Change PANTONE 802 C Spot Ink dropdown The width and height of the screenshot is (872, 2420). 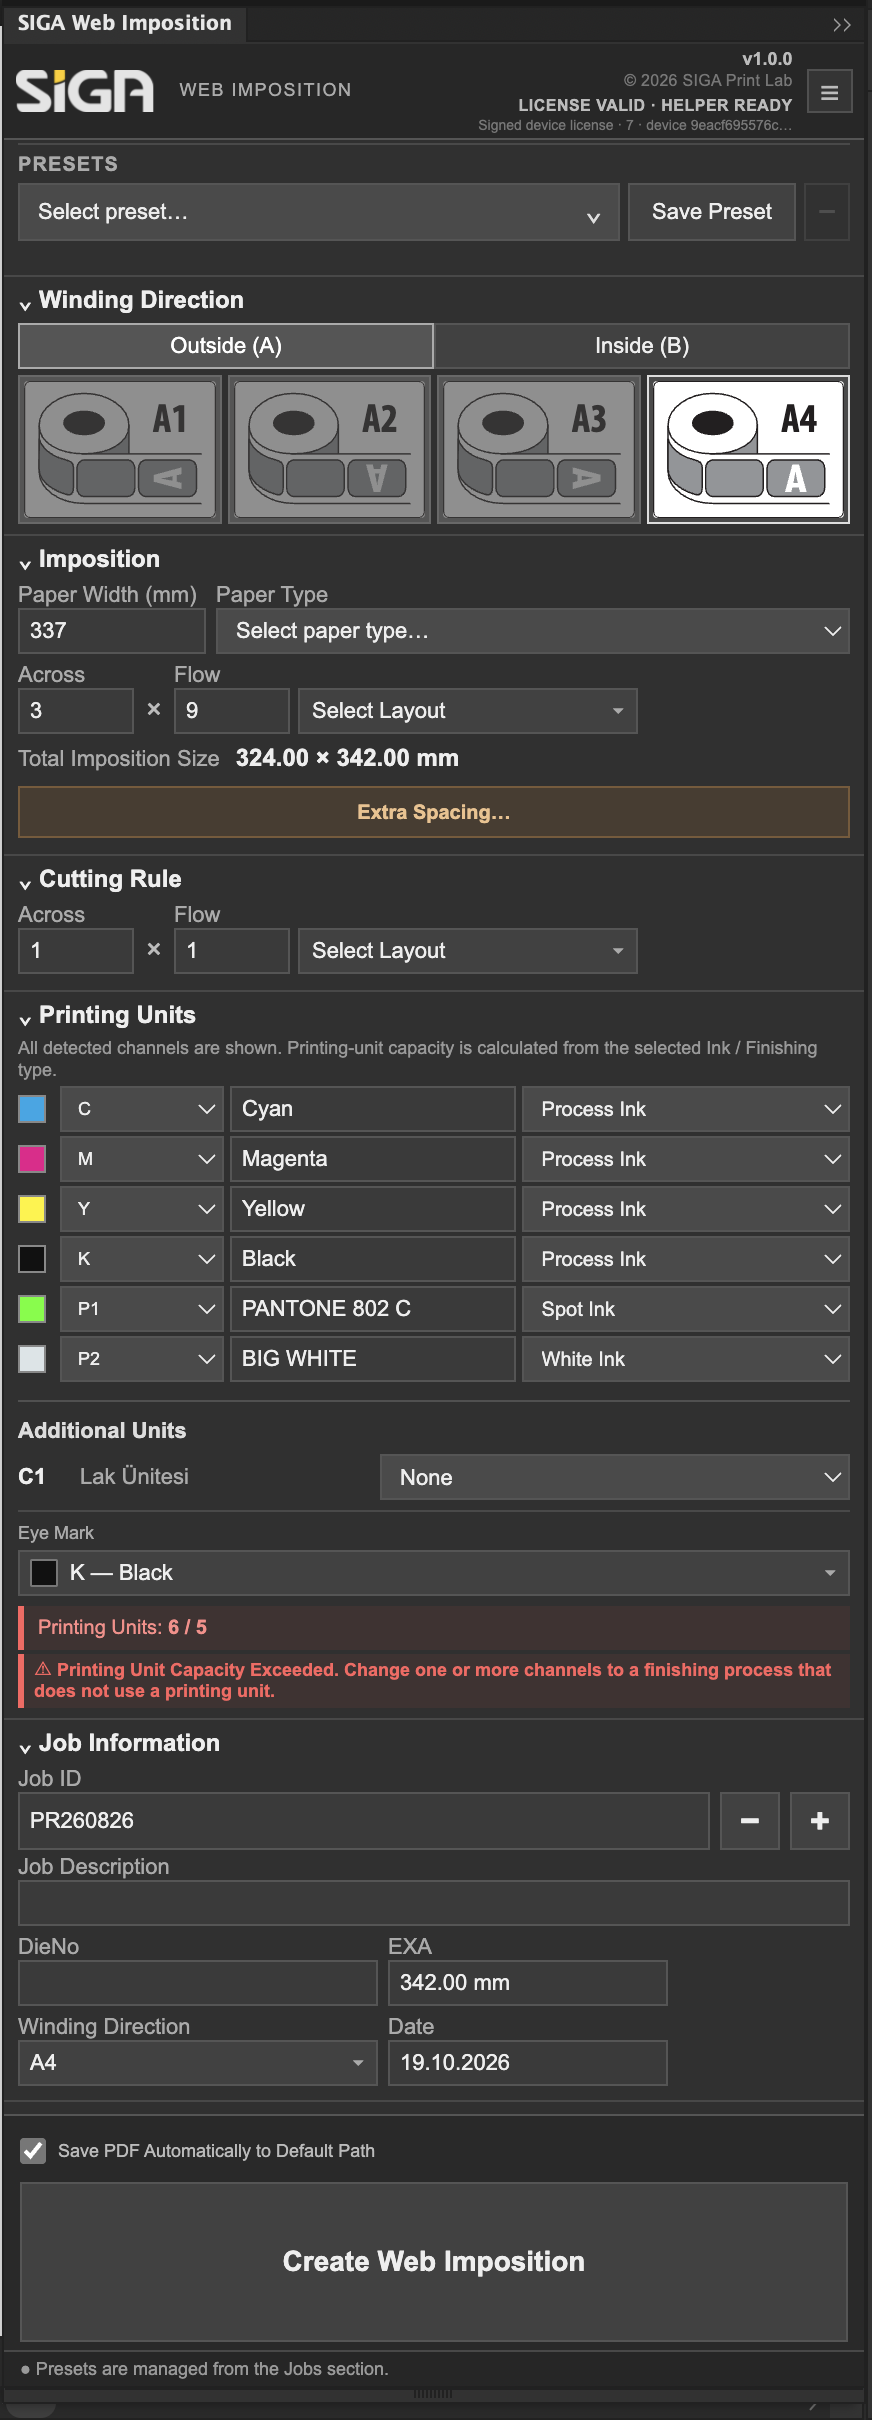[686, 1309]
